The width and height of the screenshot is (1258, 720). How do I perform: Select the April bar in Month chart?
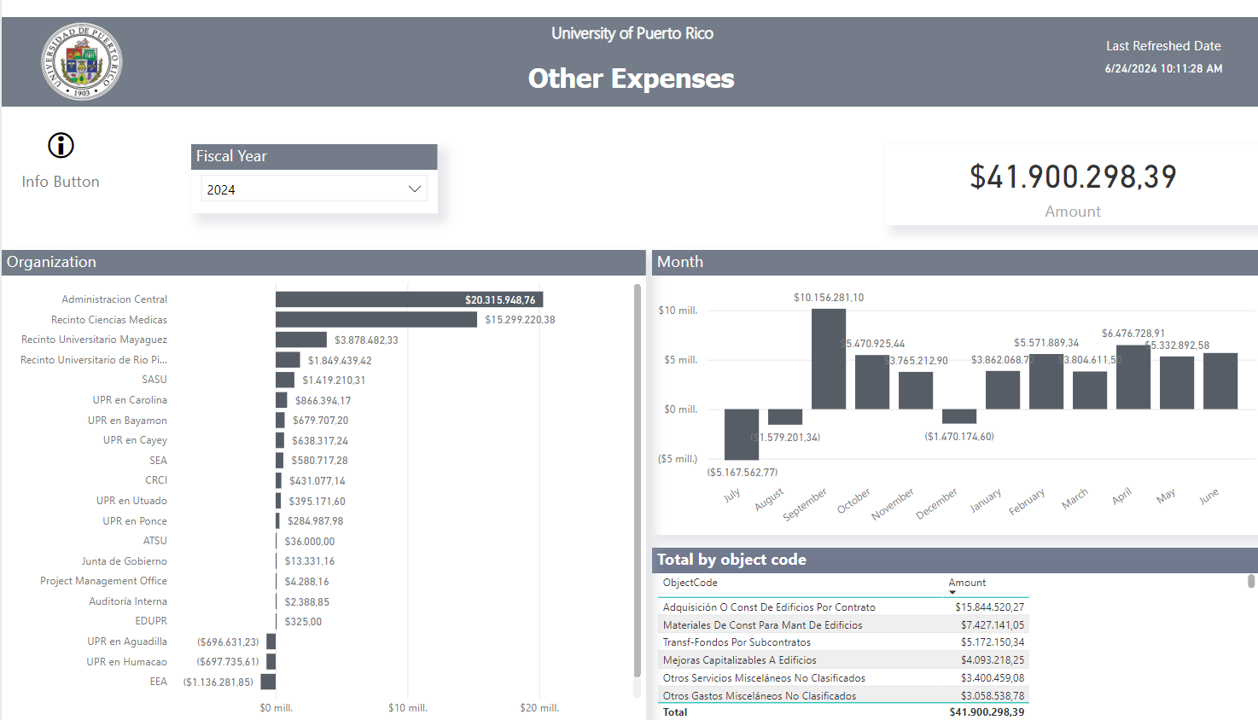1133,377
